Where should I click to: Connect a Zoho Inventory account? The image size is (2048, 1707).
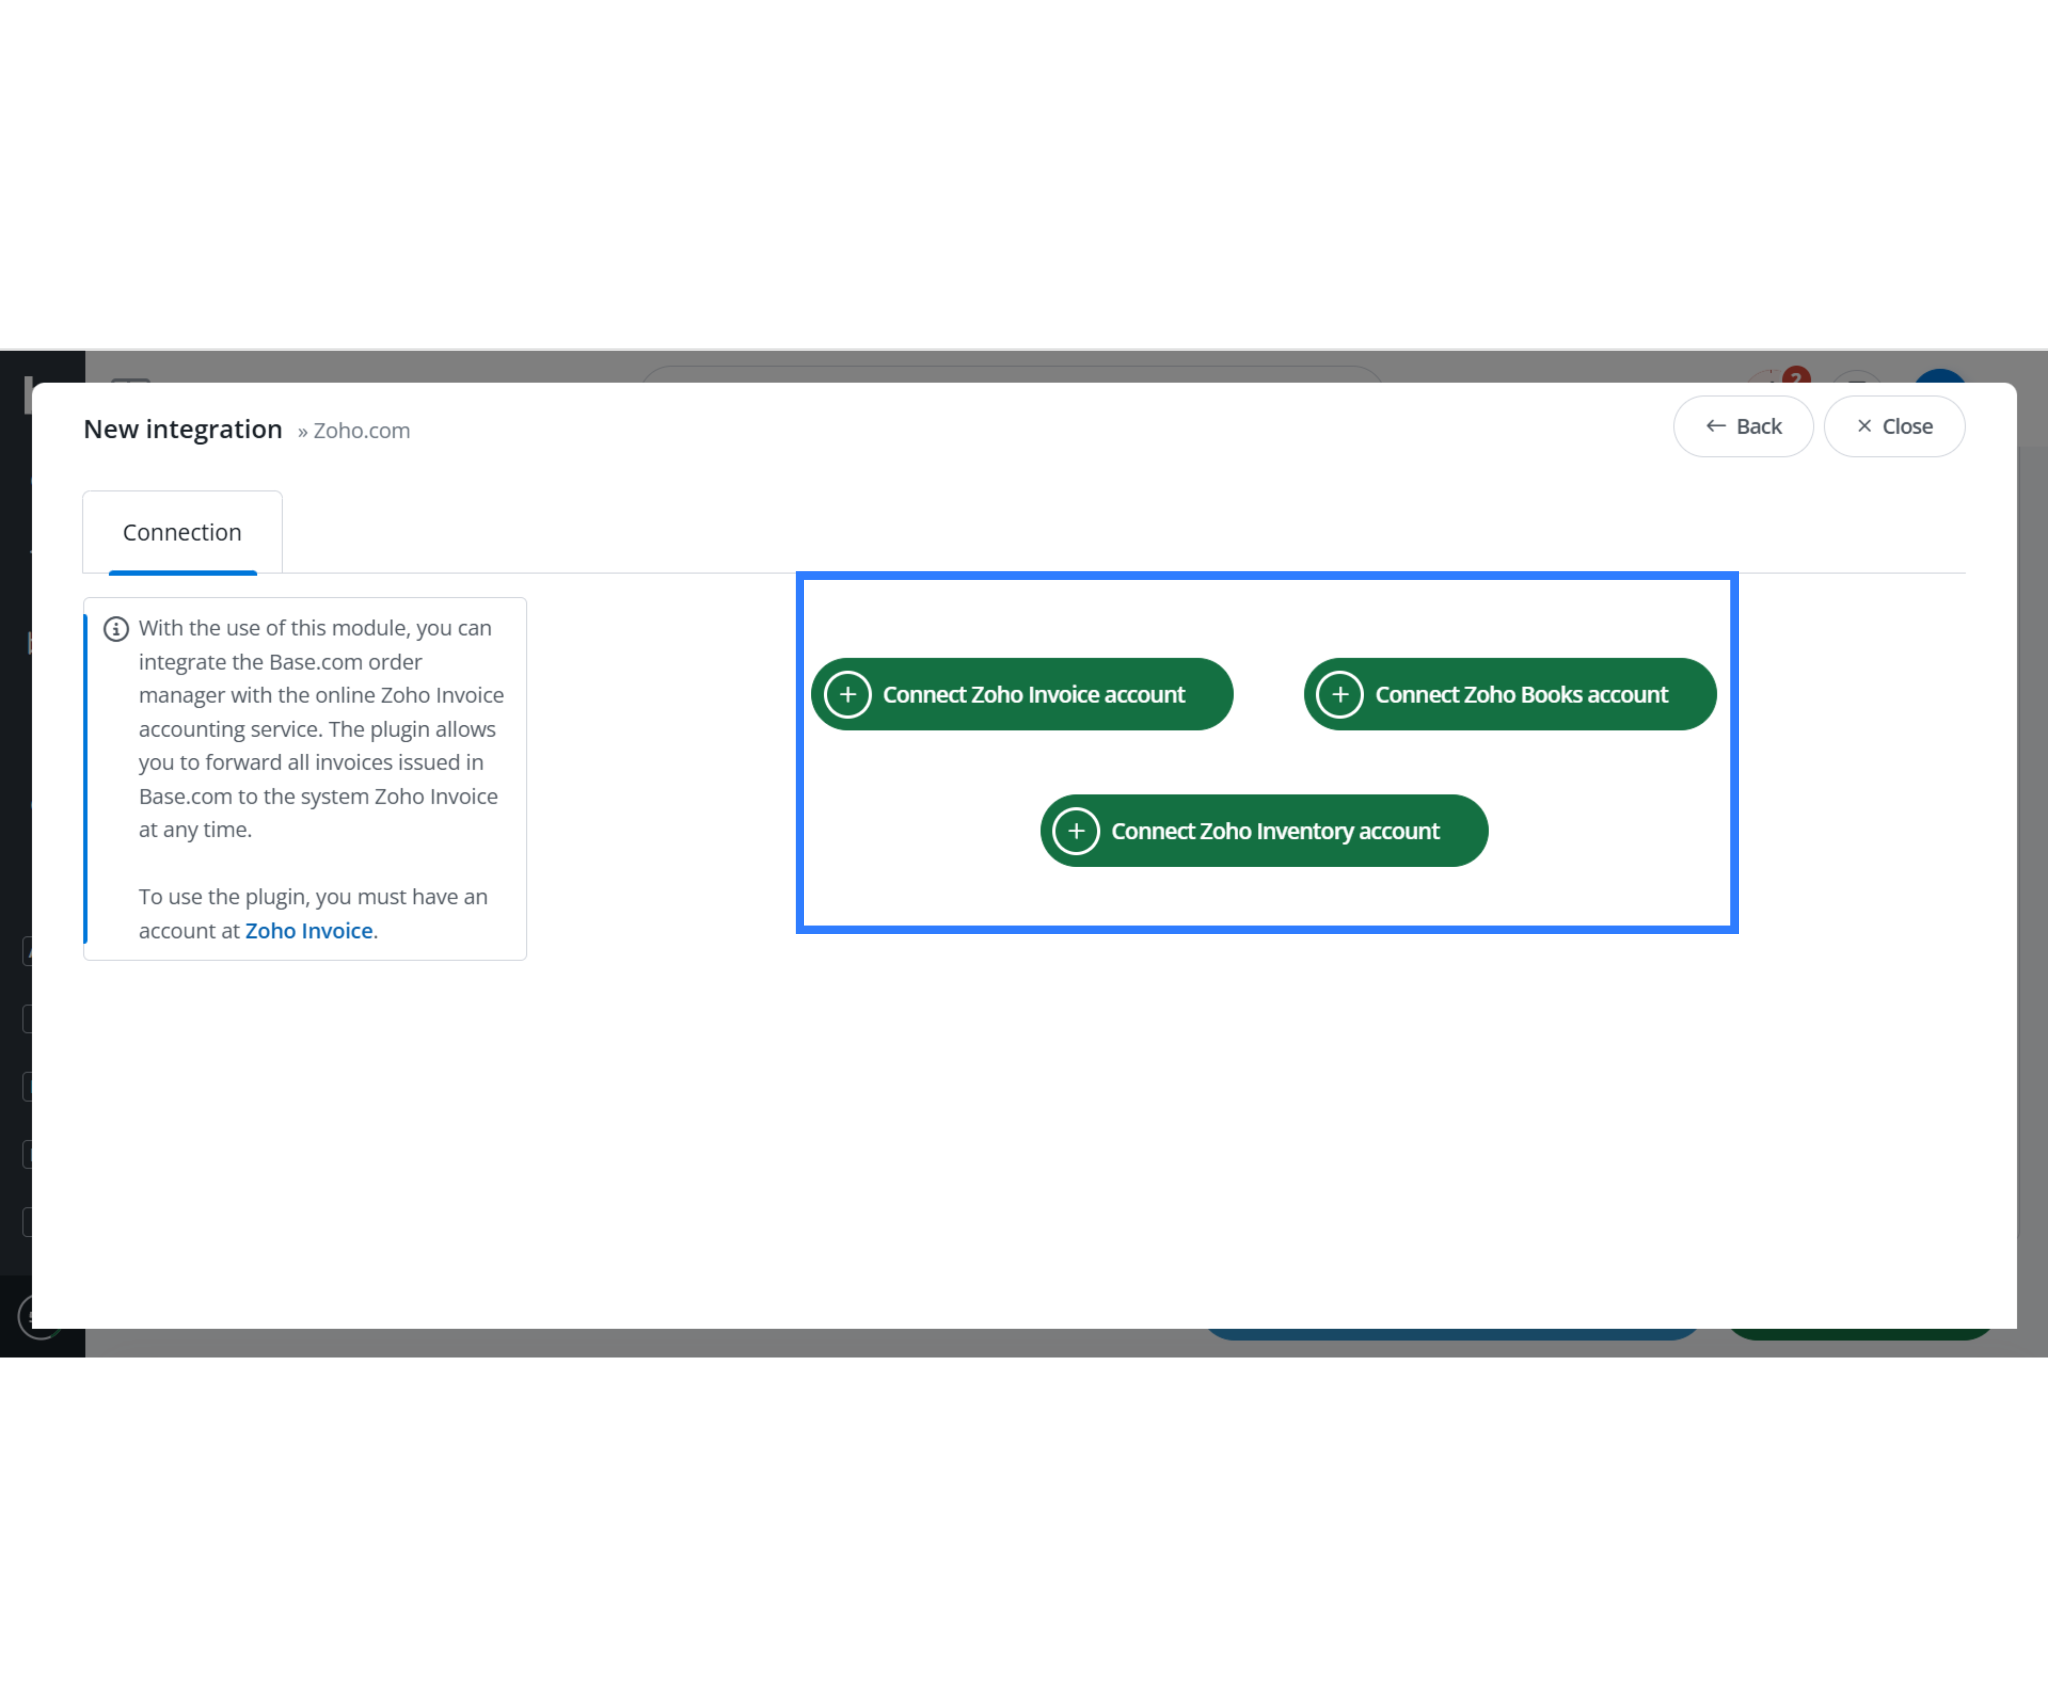(1264, 830)
